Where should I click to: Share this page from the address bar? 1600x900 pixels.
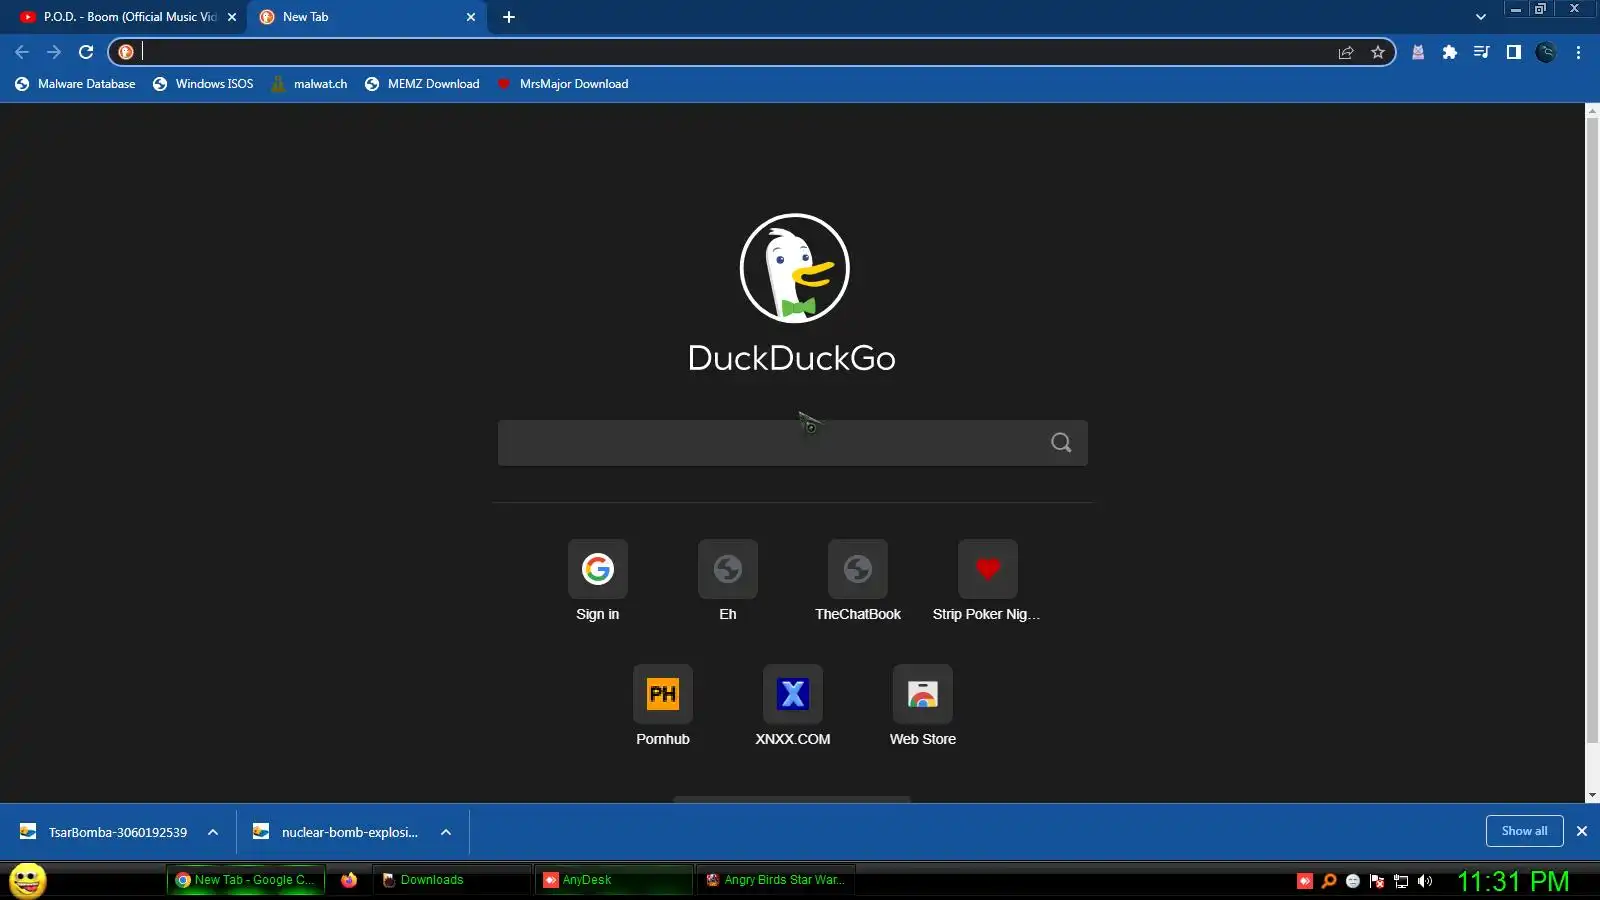(x=1346, y=52)
